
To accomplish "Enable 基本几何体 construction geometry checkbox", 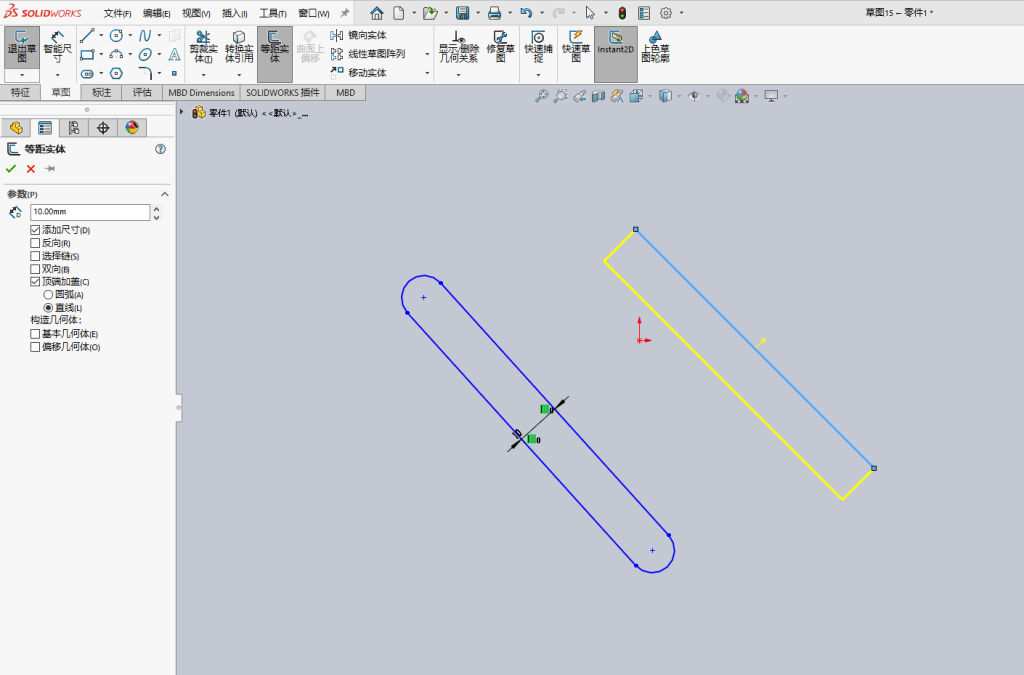I will tap(35, 334).
